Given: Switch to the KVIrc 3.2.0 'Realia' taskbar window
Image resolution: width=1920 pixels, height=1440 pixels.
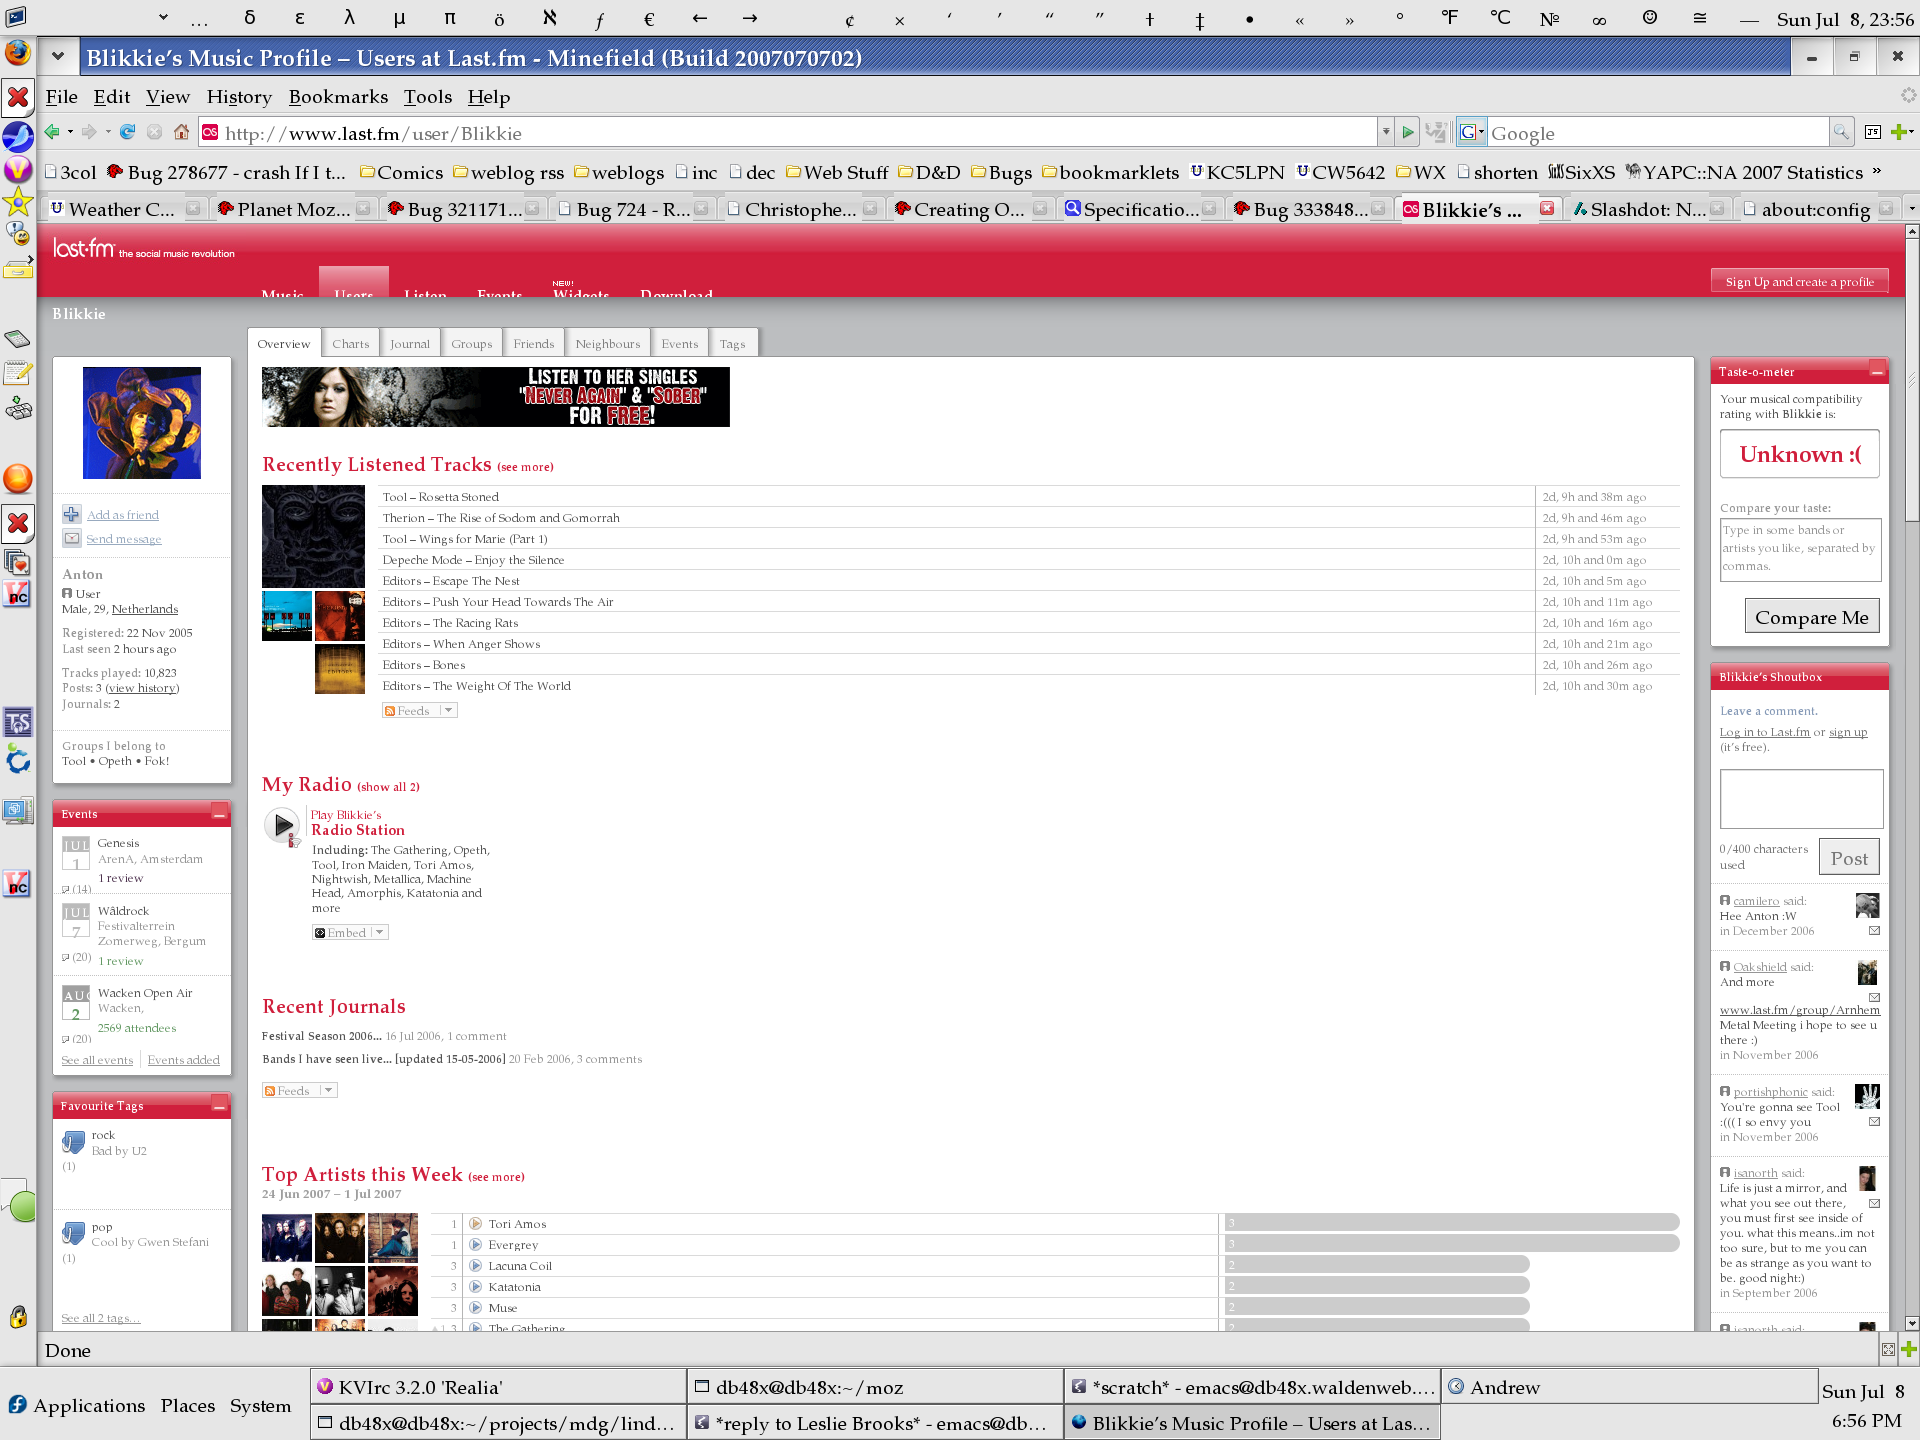Looking at the screenshot, I should click(498, 1387).
